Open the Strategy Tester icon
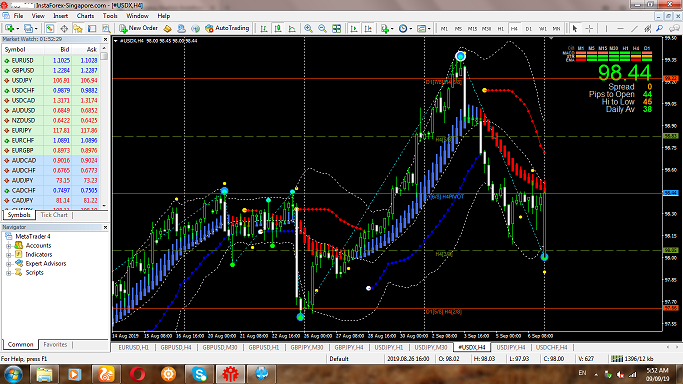The width and height of the screenshot is (683, 384). tap(106, 28)
